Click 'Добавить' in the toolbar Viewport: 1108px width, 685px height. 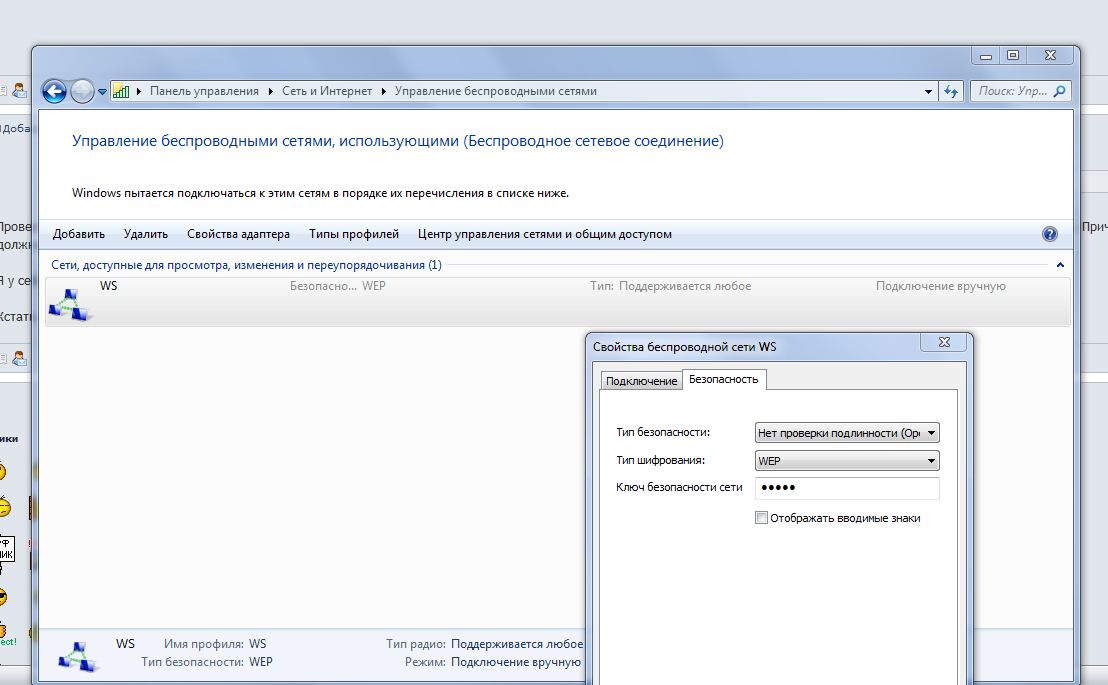coord(78,234)
